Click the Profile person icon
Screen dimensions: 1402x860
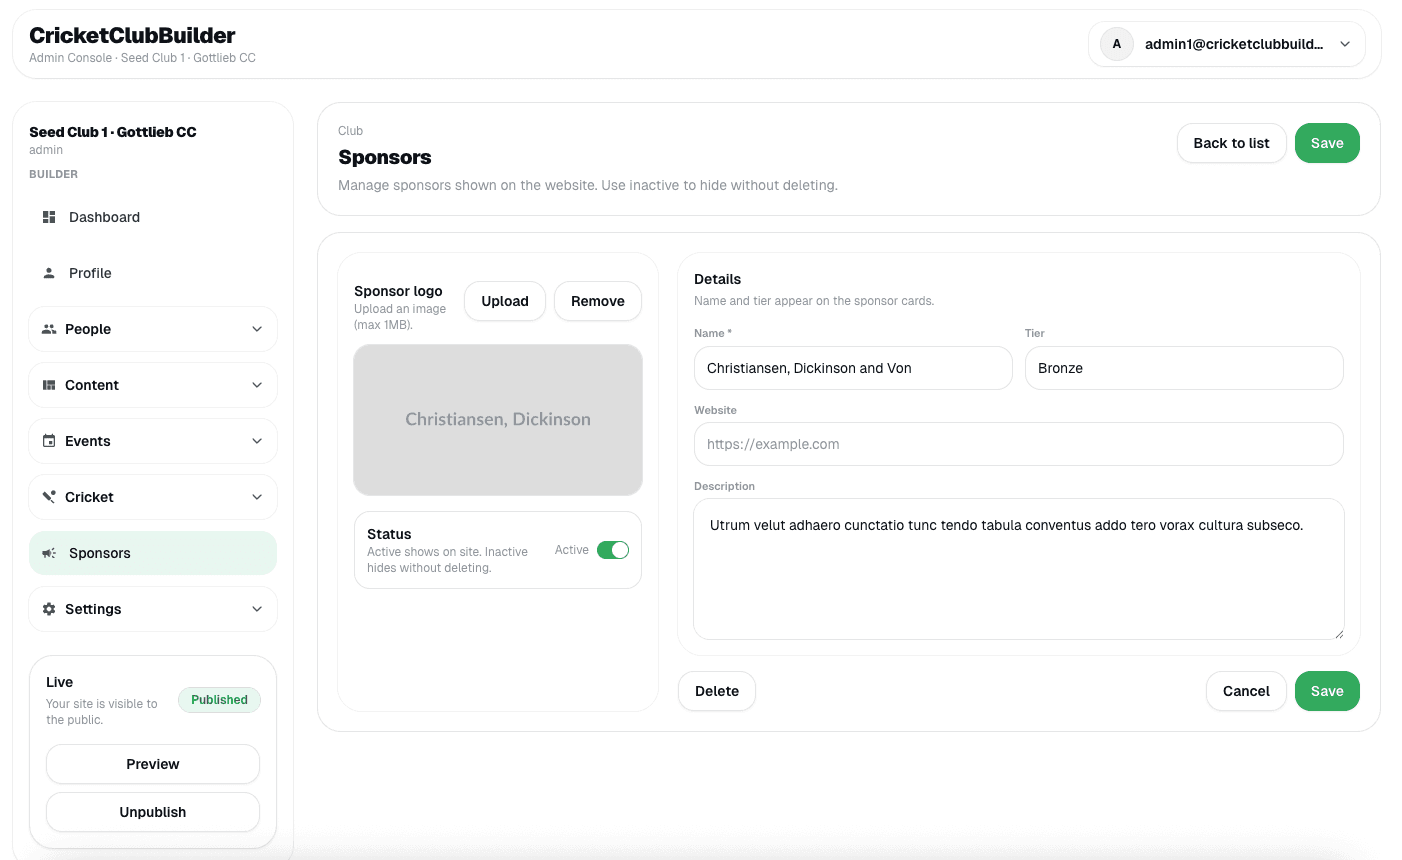coord(49,273)
